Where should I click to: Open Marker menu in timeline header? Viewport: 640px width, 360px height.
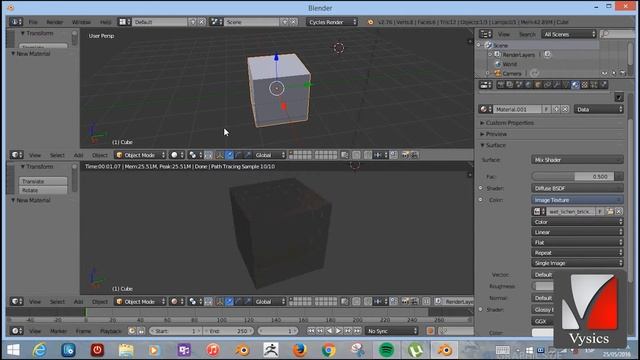58,331
